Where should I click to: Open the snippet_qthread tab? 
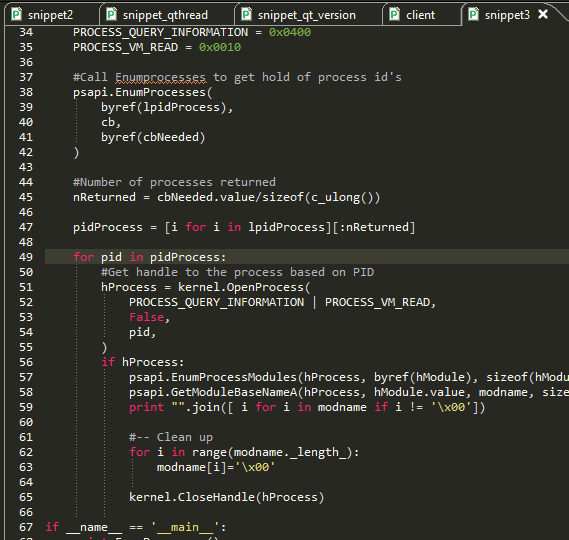click(x=165, y=15)
